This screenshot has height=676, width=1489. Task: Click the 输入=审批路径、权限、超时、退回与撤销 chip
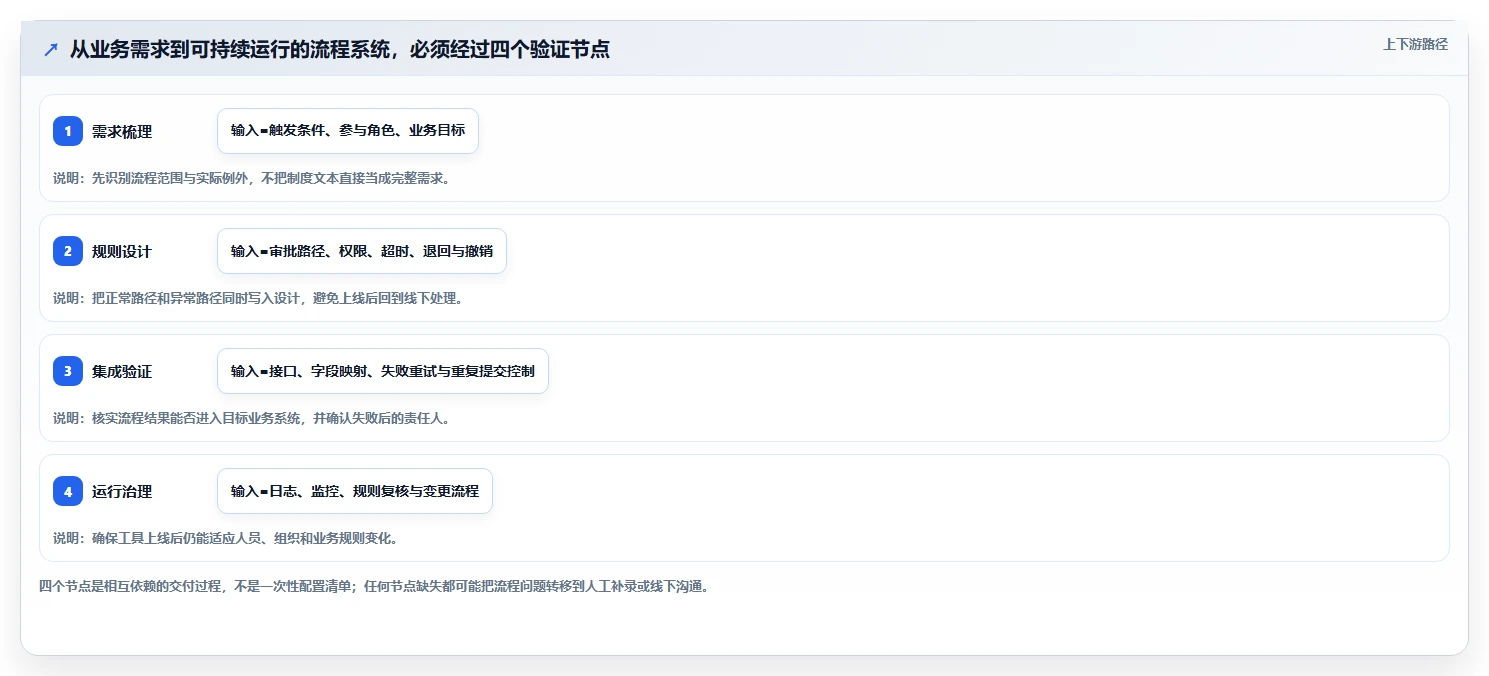[362, 251]
